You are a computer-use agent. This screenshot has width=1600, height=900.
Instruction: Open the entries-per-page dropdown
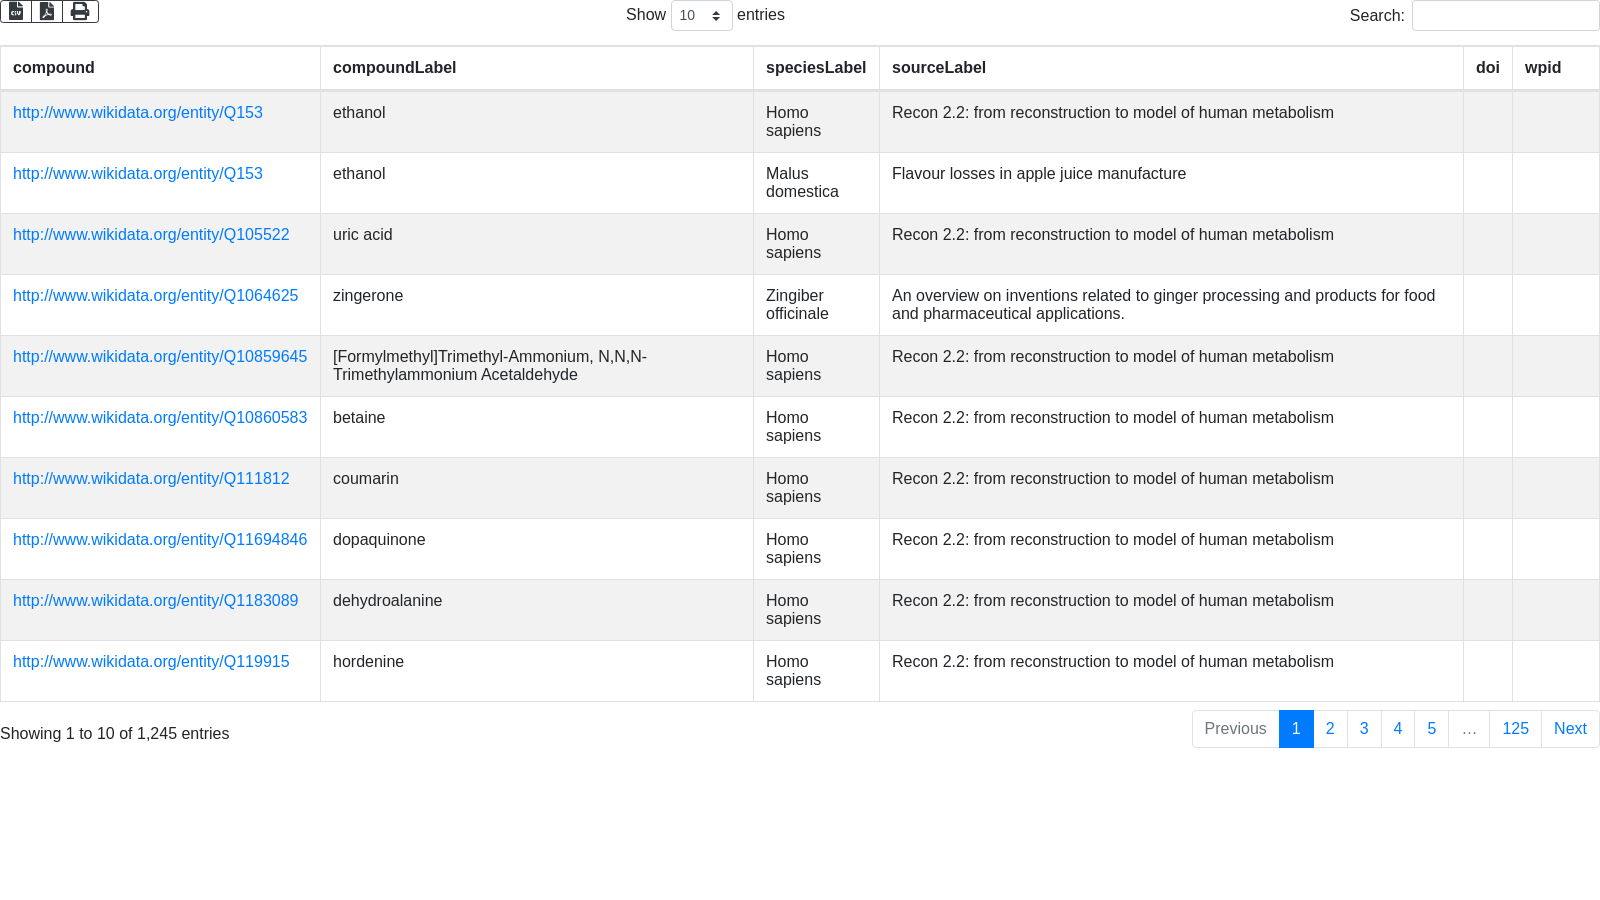(701, 16)
